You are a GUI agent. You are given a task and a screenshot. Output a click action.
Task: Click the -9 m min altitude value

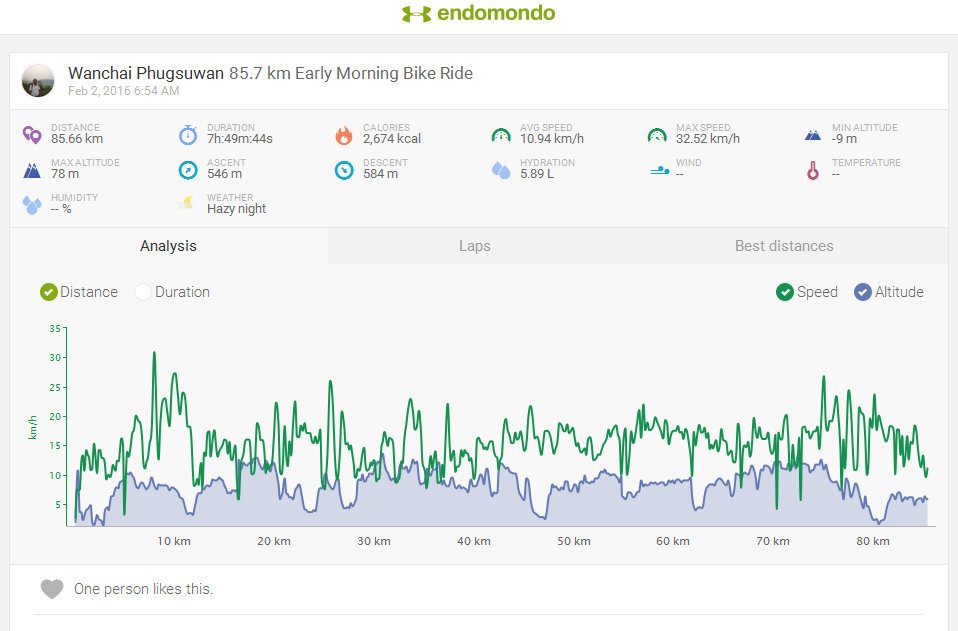click(844, 139)
